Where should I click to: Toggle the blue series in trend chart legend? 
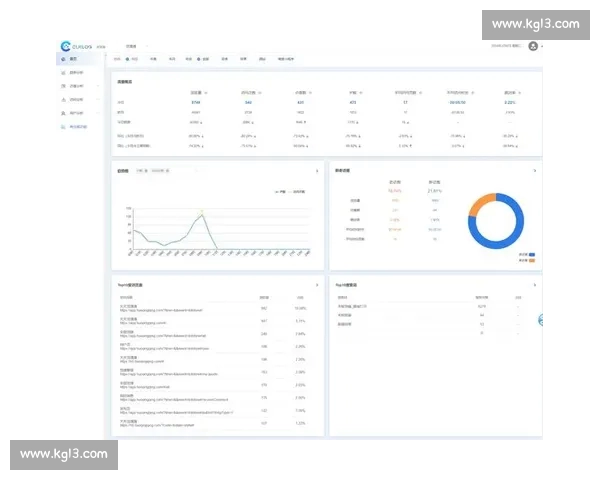[x=276, y=191]
